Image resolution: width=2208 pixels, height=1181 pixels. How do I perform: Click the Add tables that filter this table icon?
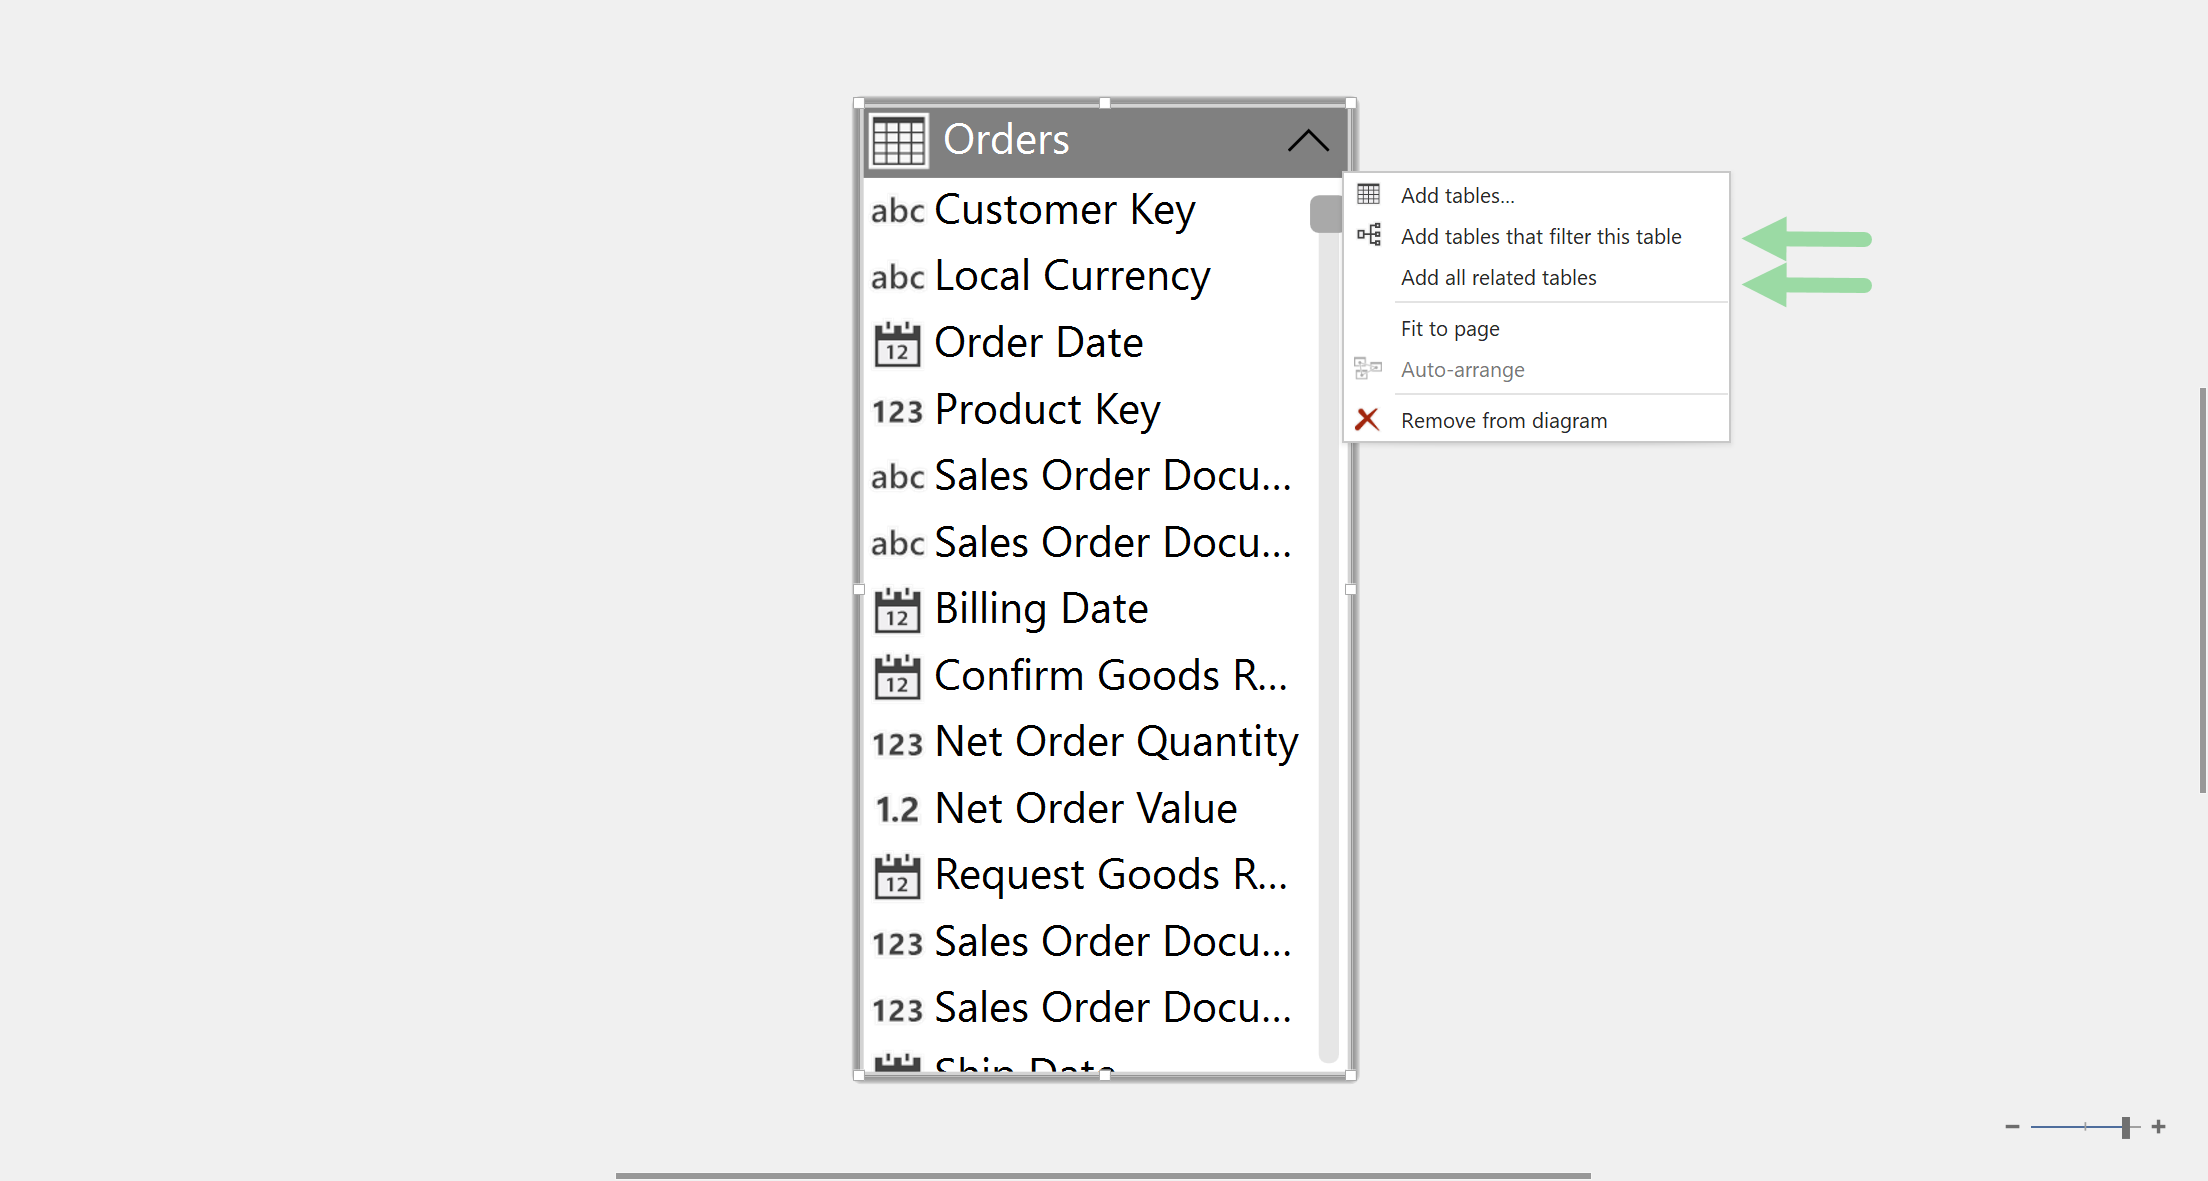click(1367, 234)
